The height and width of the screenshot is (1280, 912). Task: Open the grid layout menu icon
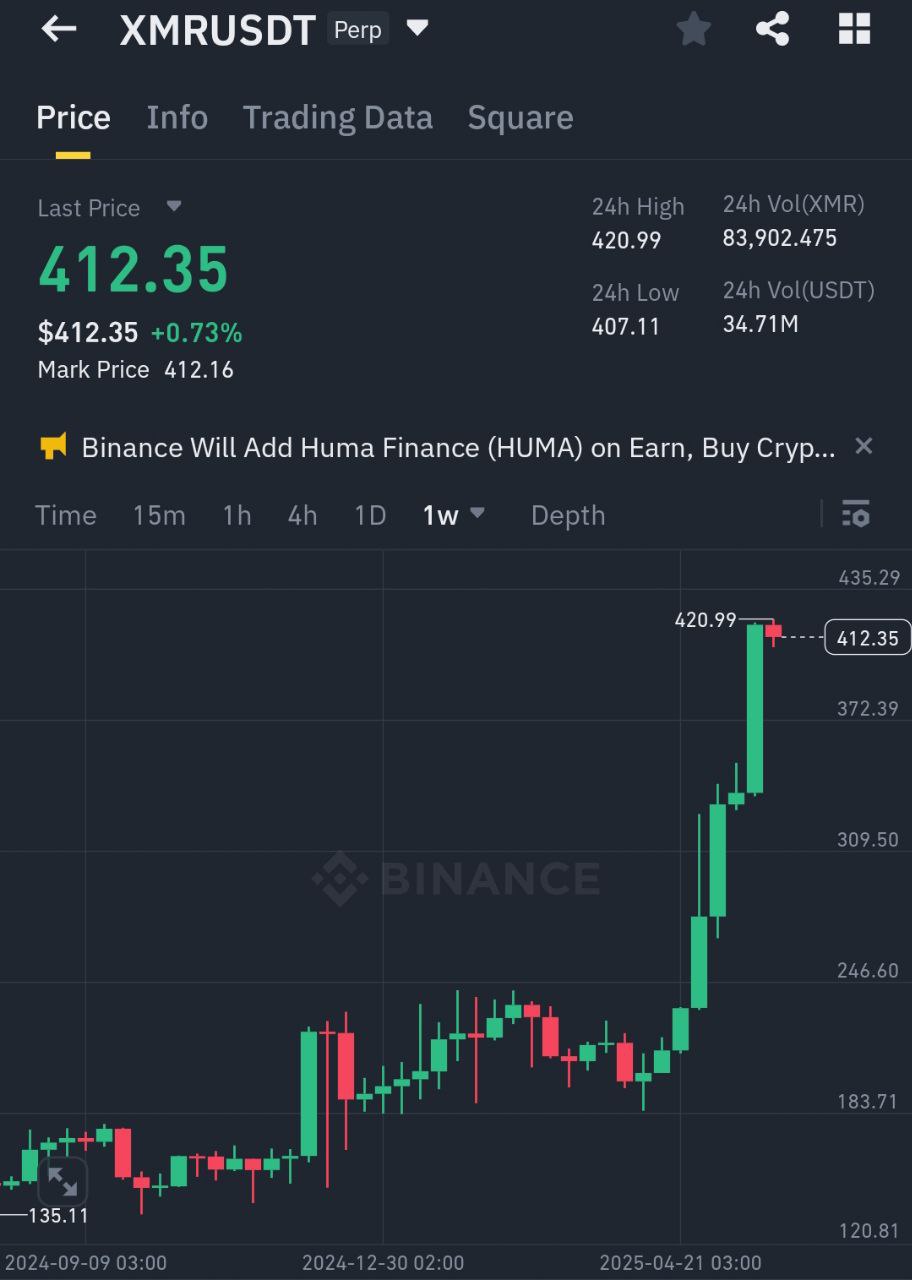(854, 30)
